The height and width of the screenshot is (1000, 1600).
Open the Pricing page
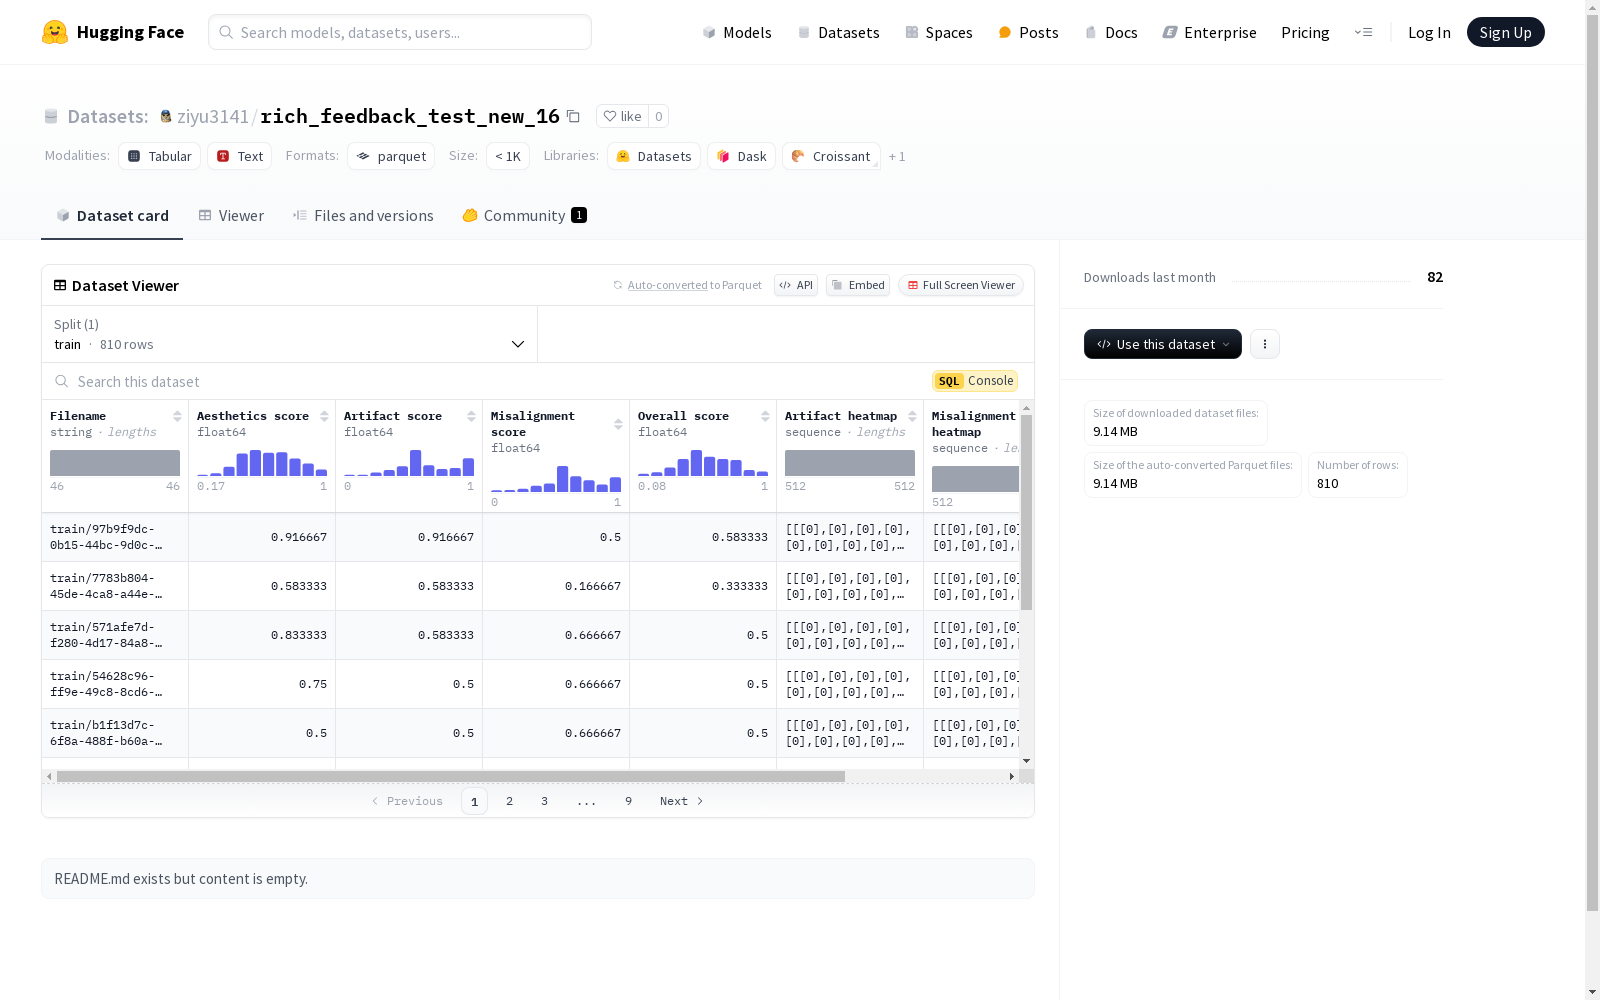1305,32
